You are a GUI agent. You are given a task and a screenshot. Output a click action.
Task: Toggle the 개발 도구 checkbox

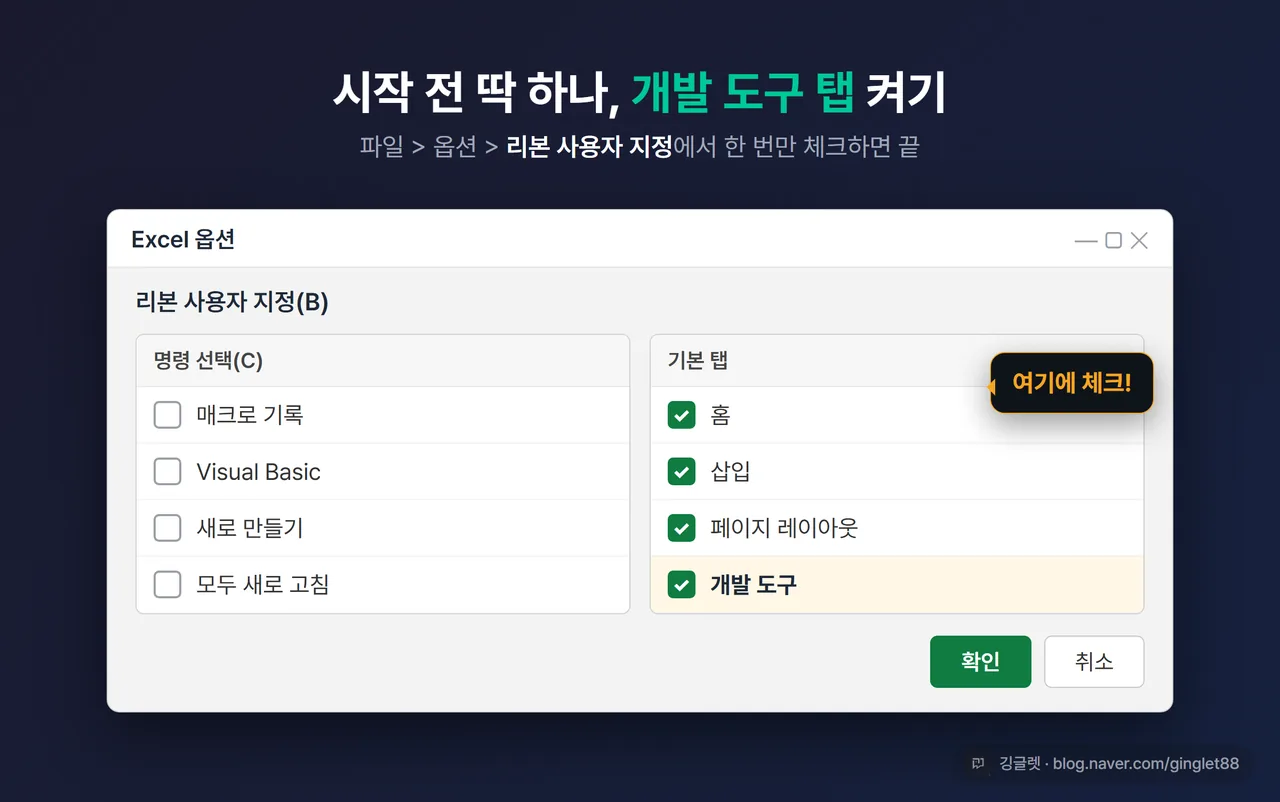(x=681, y=585)
